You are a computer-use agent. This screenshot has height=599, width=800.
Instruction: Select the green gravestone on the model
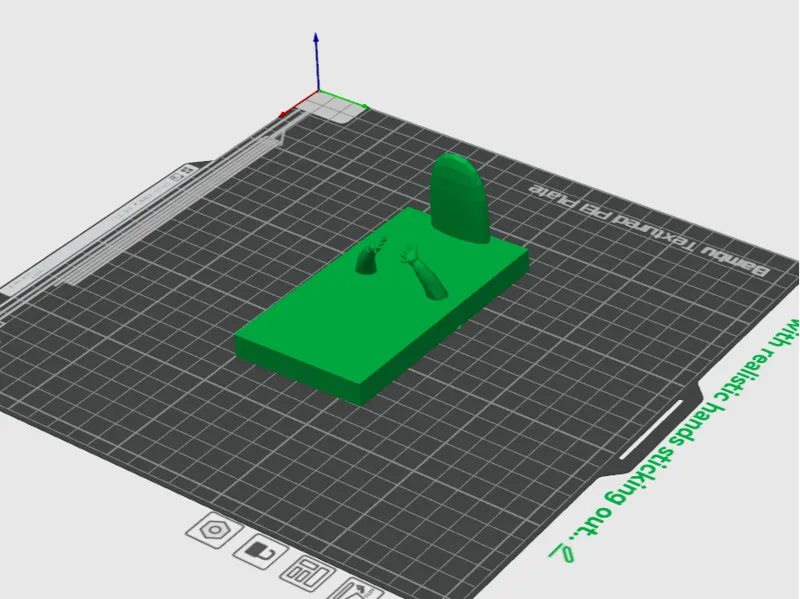(460, 198)
